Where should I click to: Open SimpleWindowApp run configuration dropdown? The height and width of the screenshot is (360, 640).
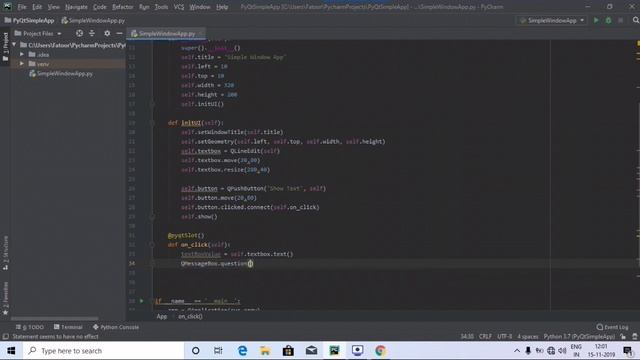(x=551, y=20)
